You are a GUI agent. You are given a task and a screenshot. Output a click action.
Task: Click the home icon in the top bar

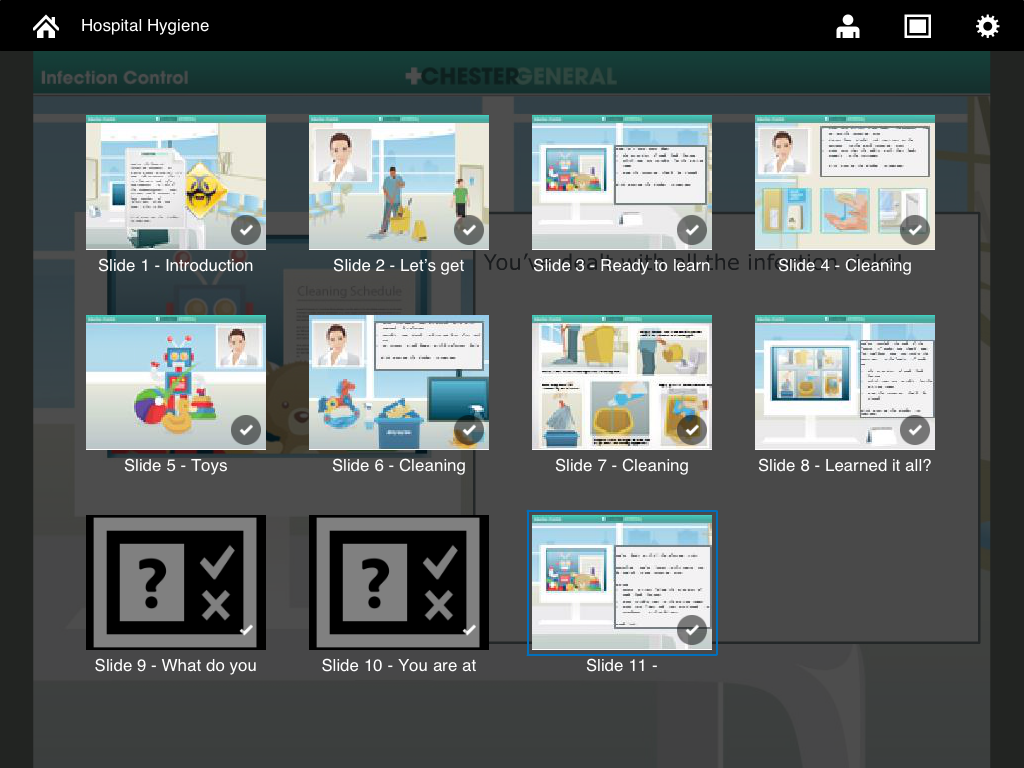click(45, 25)
